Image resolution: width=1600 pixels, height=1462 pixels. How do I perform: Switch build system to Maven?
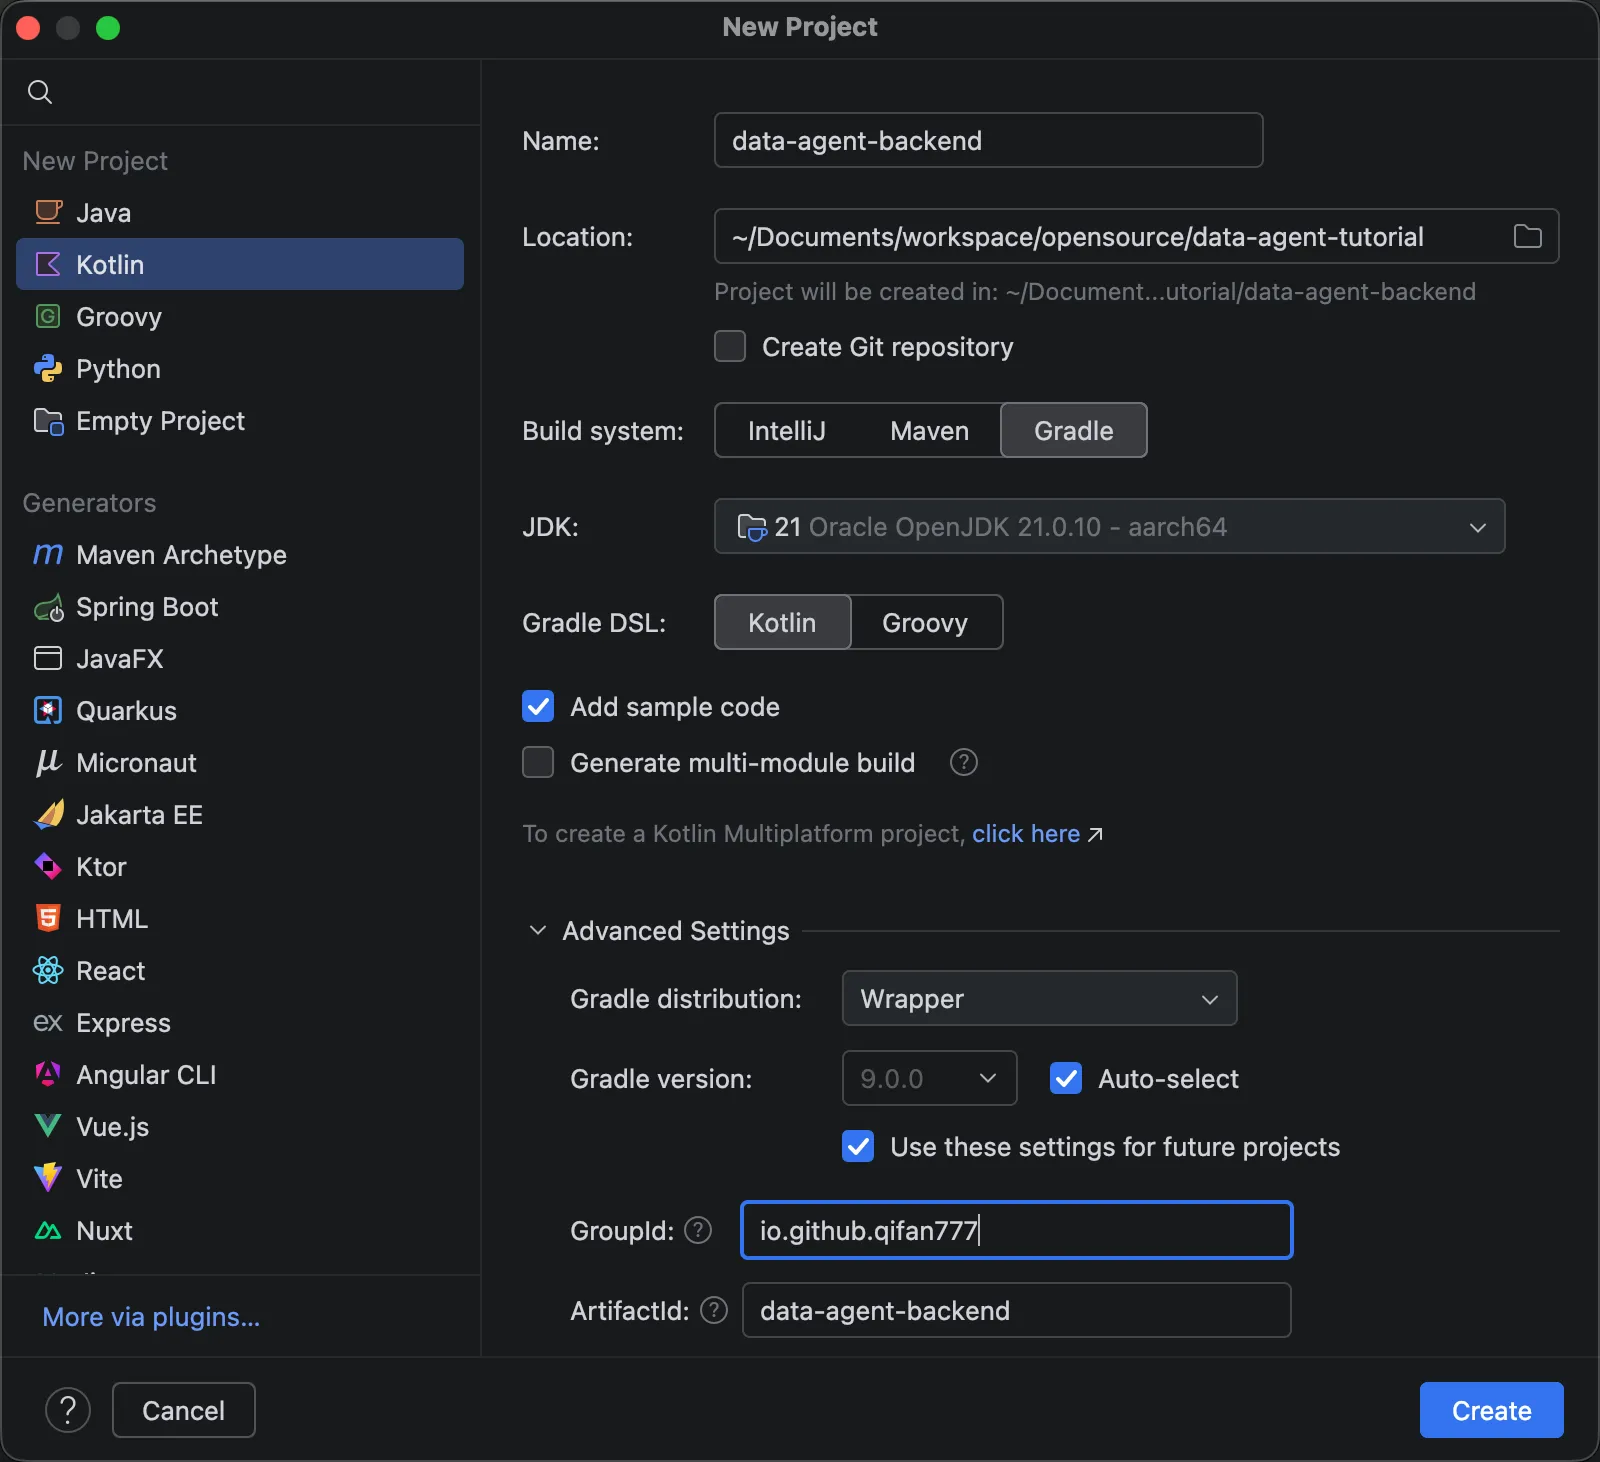pos(928,430)
